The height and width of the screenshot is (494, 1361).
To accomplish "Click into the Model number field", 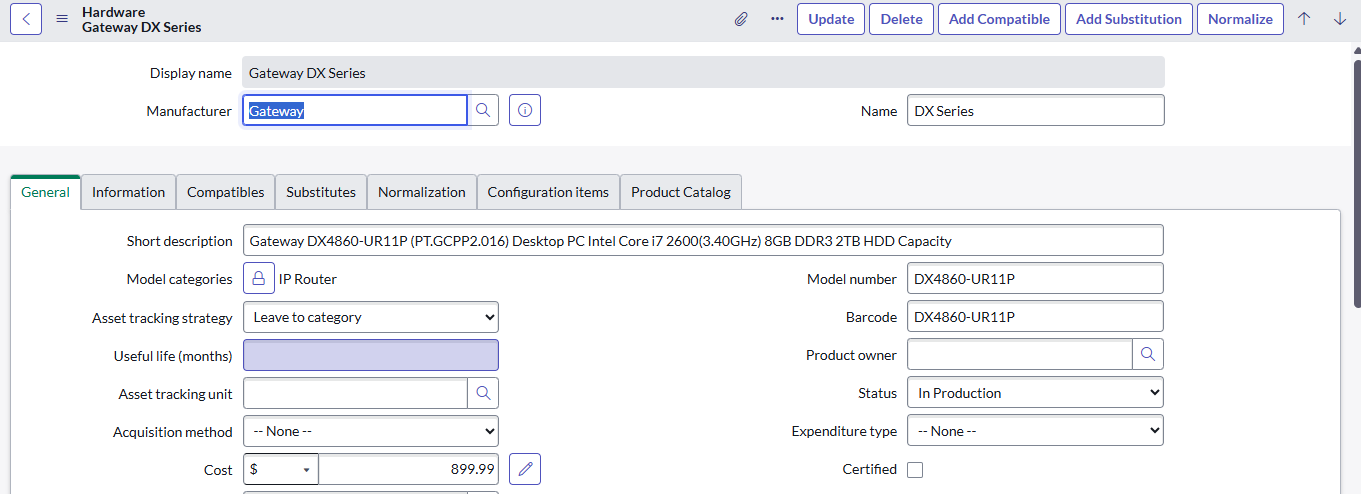I will (x=1035, y=279).
